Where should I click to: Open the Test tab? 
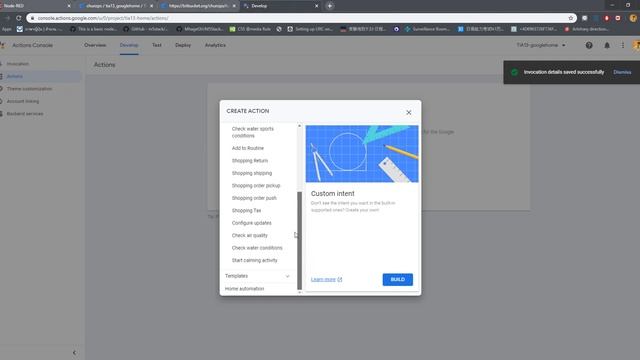[157, 45]
